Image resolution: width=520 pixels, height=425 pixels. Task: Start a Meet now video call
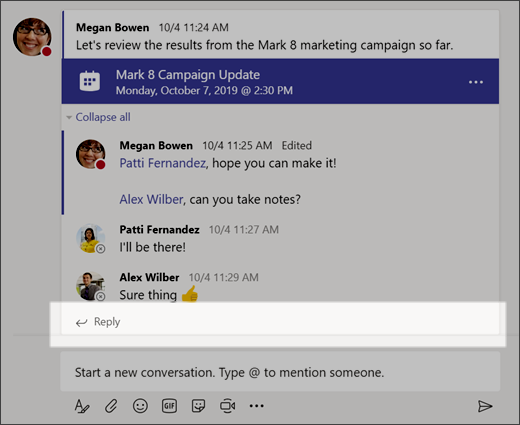[x=228, y=406]
